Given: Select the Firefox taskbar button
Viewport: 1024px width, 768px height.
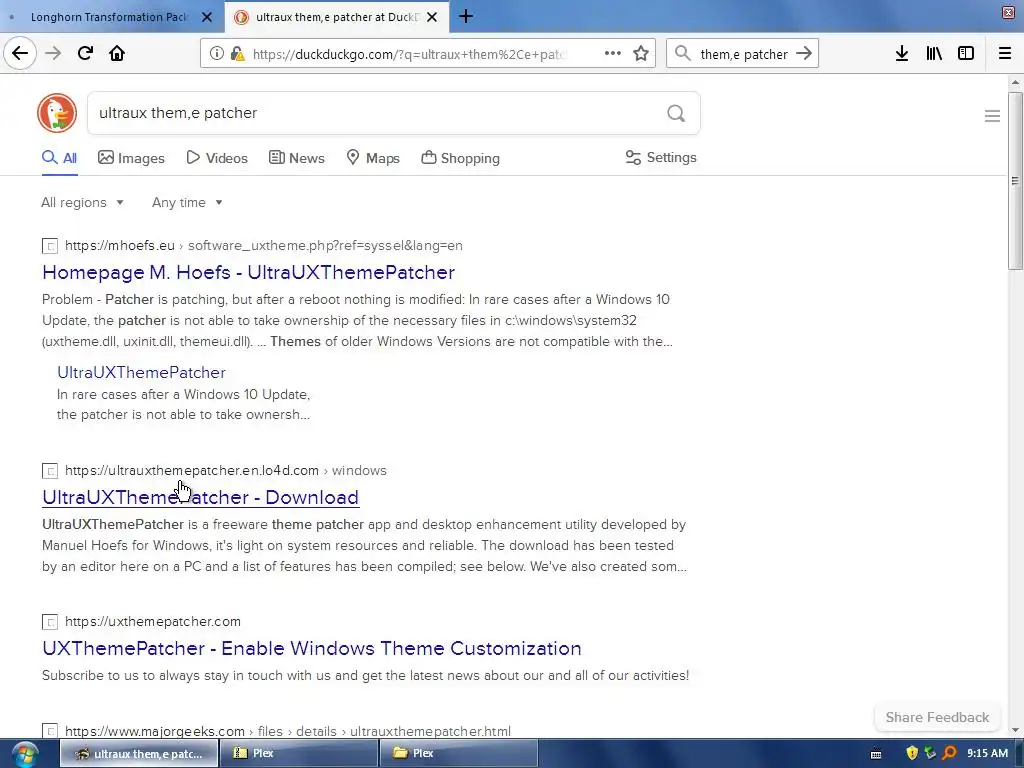Looking at the screenshot, I should pos(138,754).
